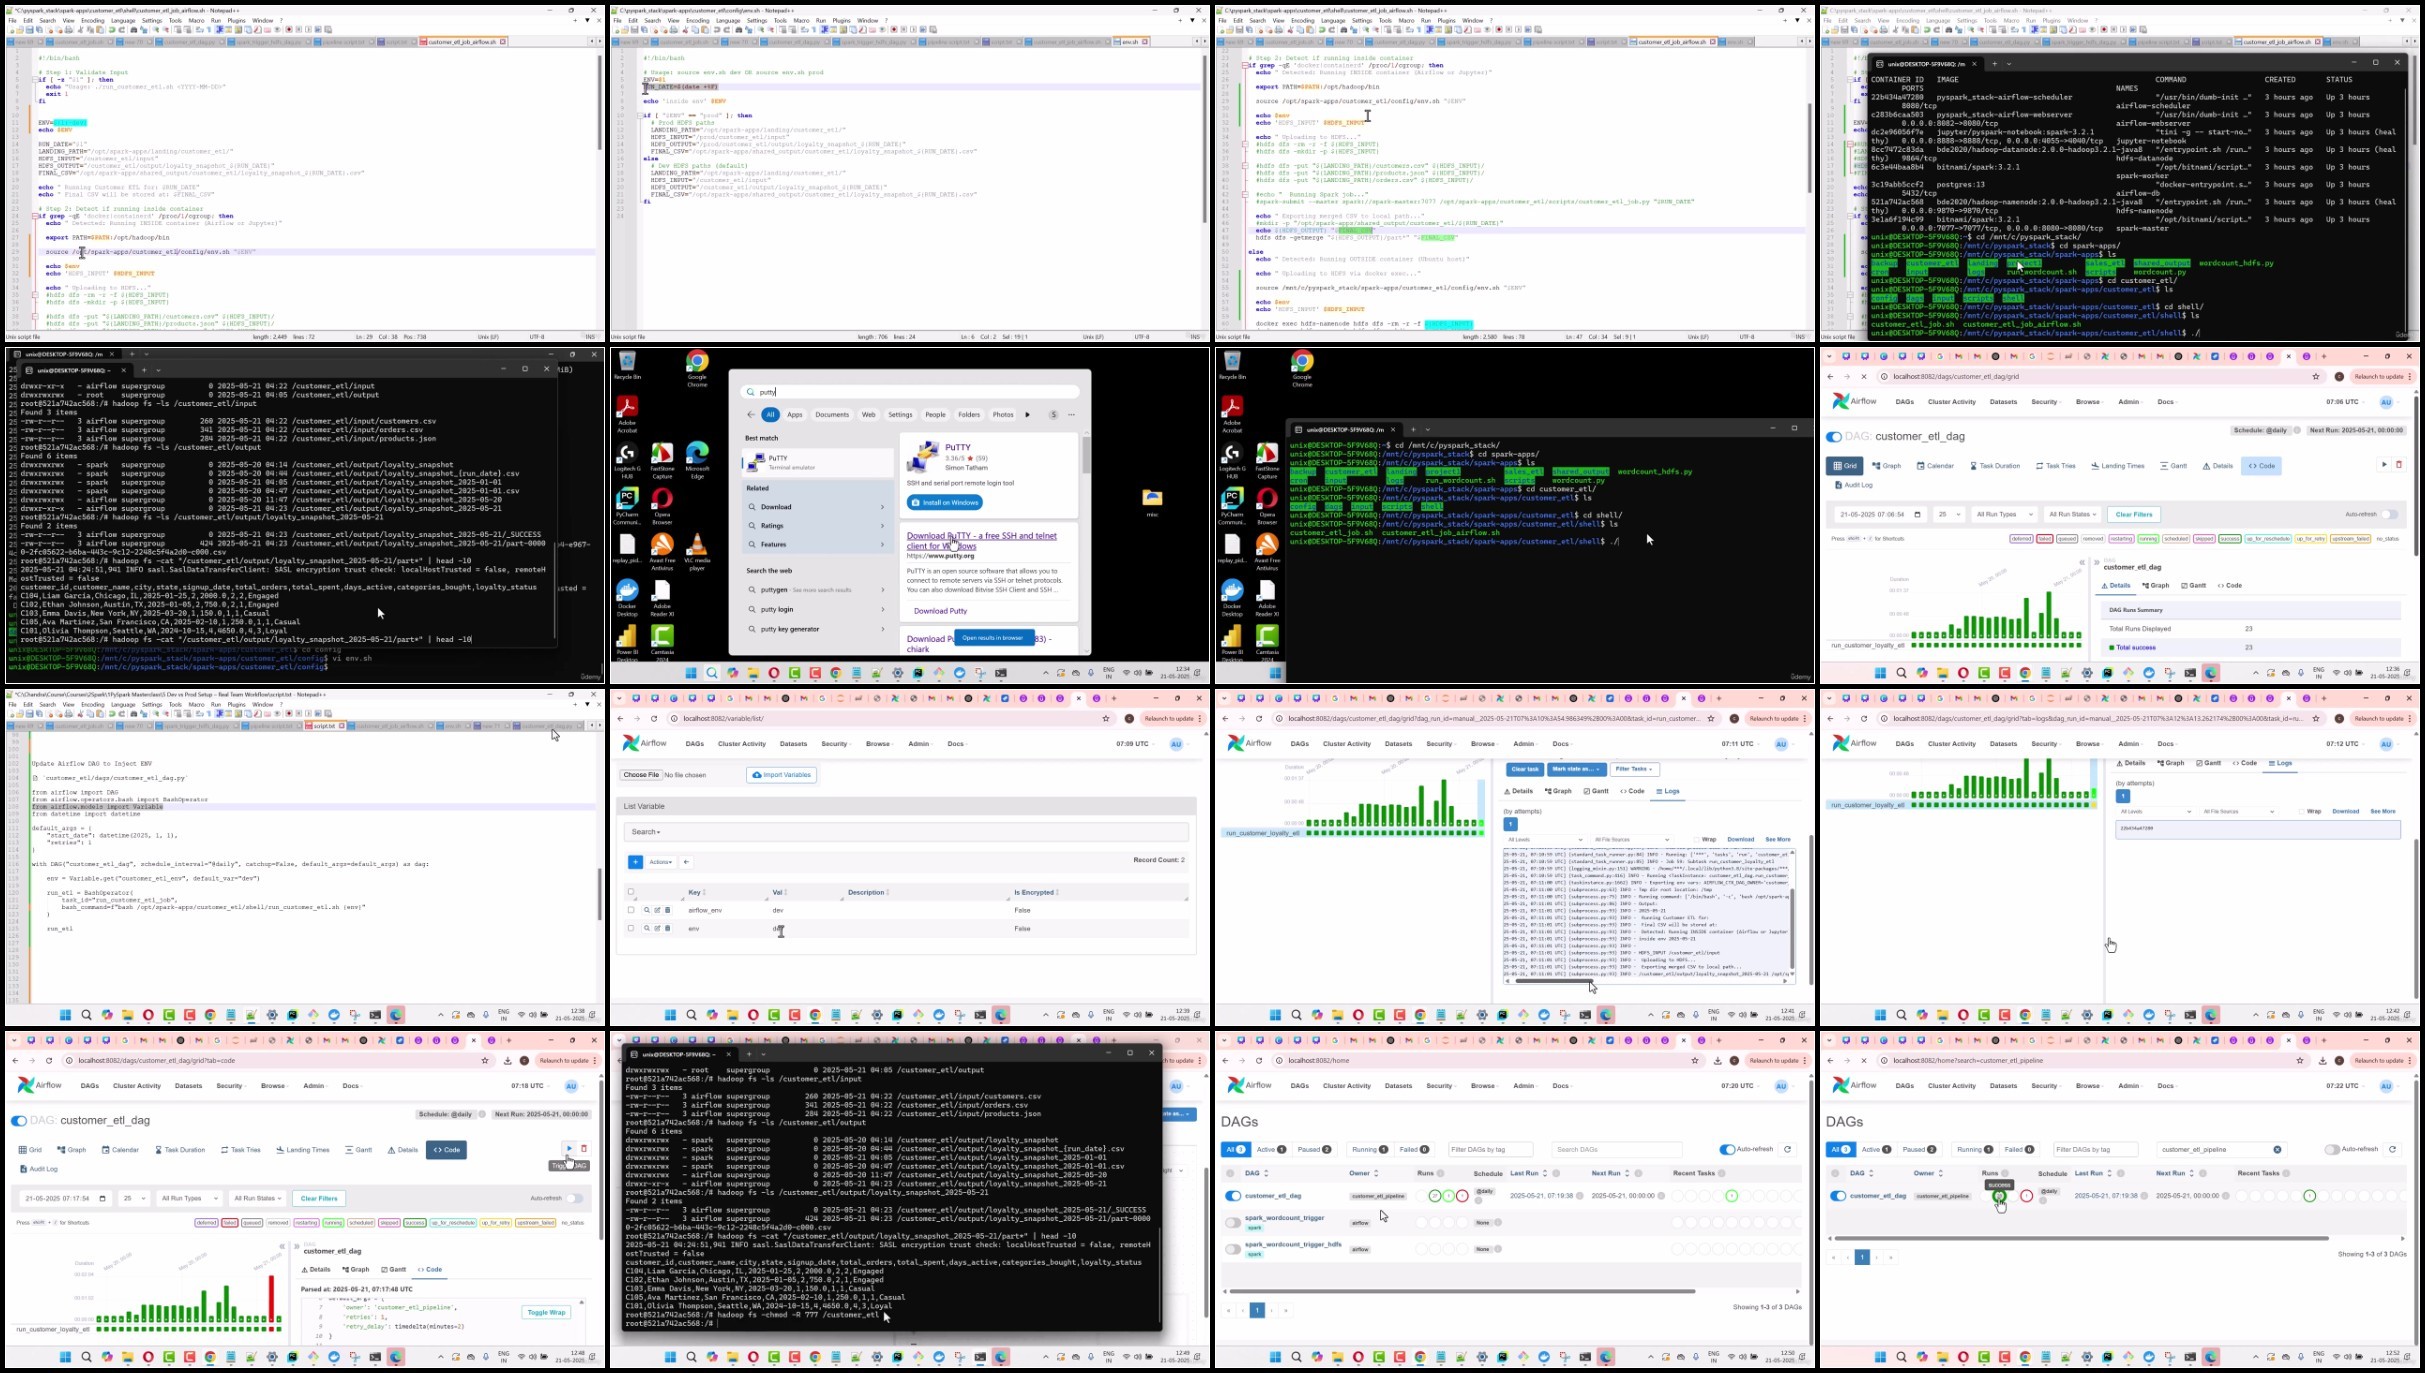This screenshot has width=2425, height=1373.
Task: Turn off Auto-refresh on 07:20 UTC DAGs page
Action: (x=1727, y=1149)
